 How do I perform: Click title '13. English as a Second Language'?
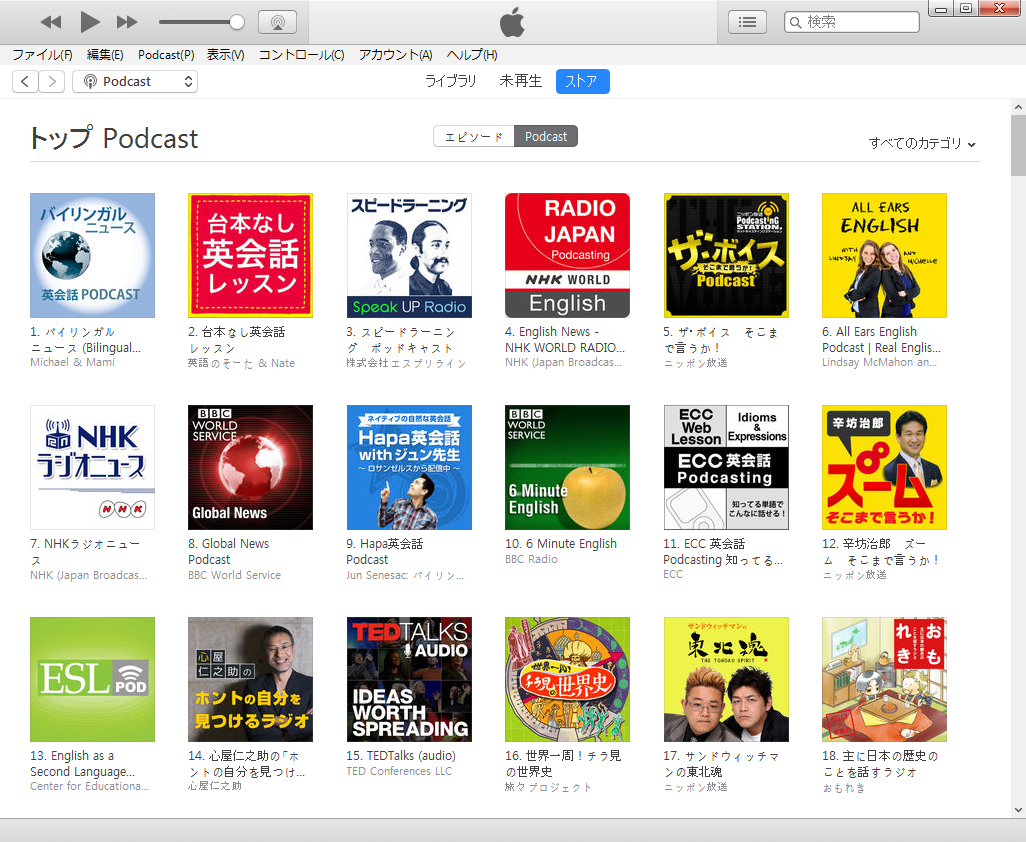pyautogui.click(x=82, y=763)
